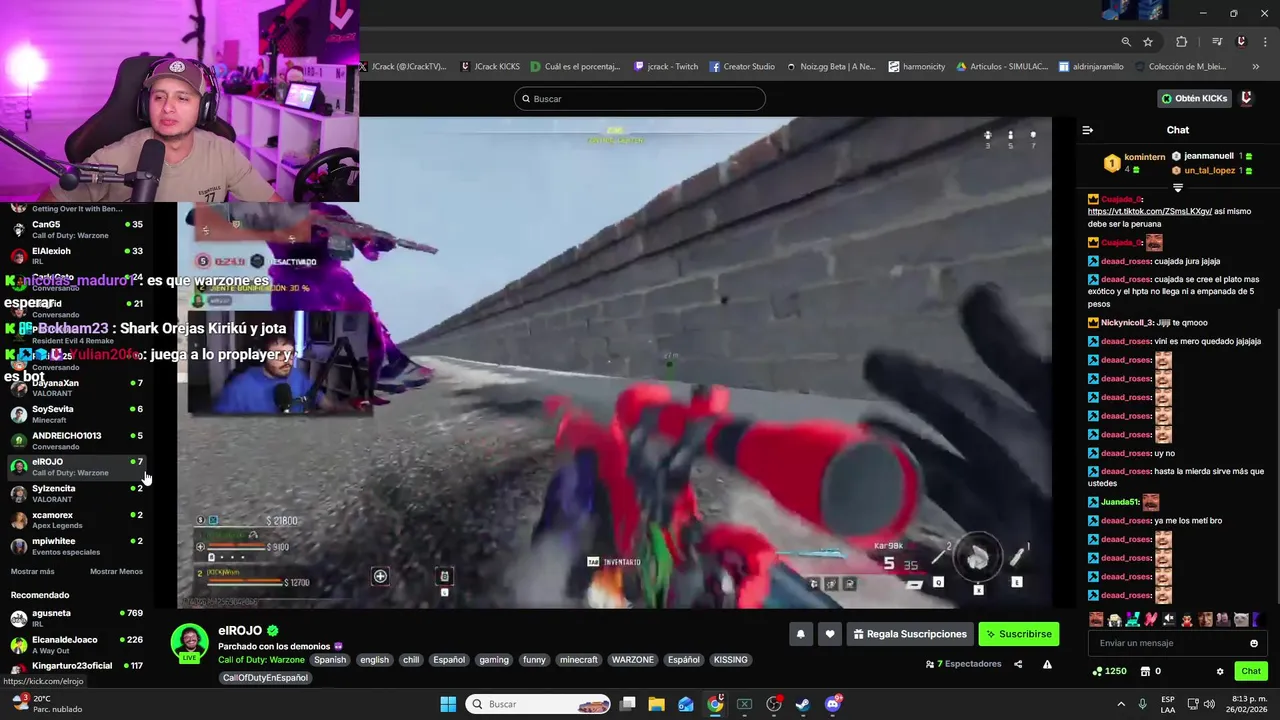Open the xcamorex channel in the sidebar

tap(76, 520)
